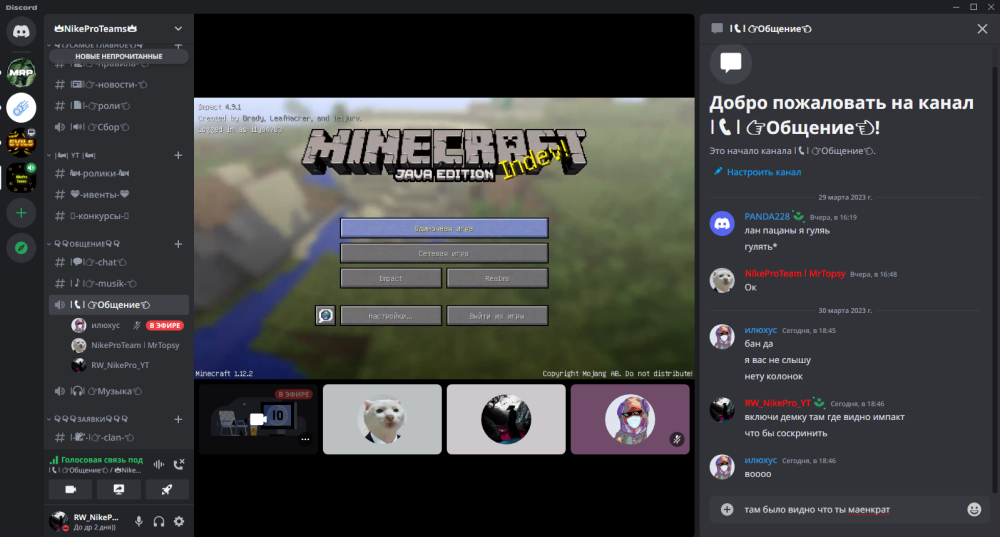Click user илюхус in voice list
Image resolution: width=1000 pixels, height=537 pixels.
coord(105,325)
